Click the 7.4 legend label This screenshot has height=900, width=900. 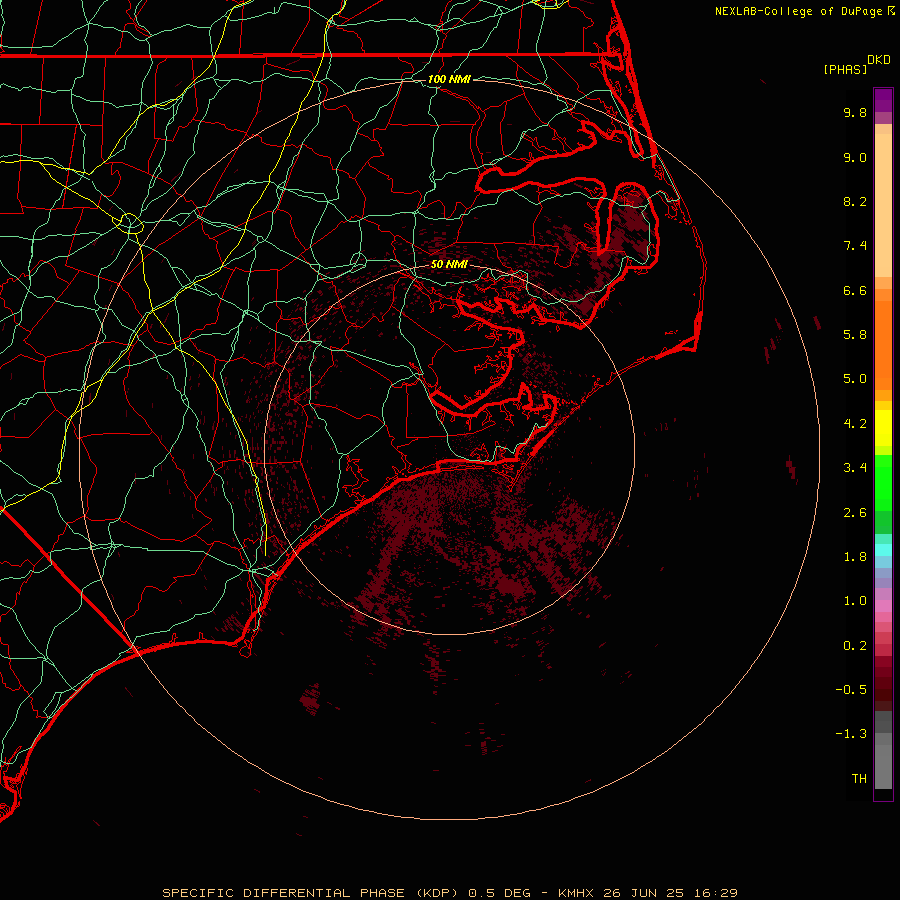855,246
